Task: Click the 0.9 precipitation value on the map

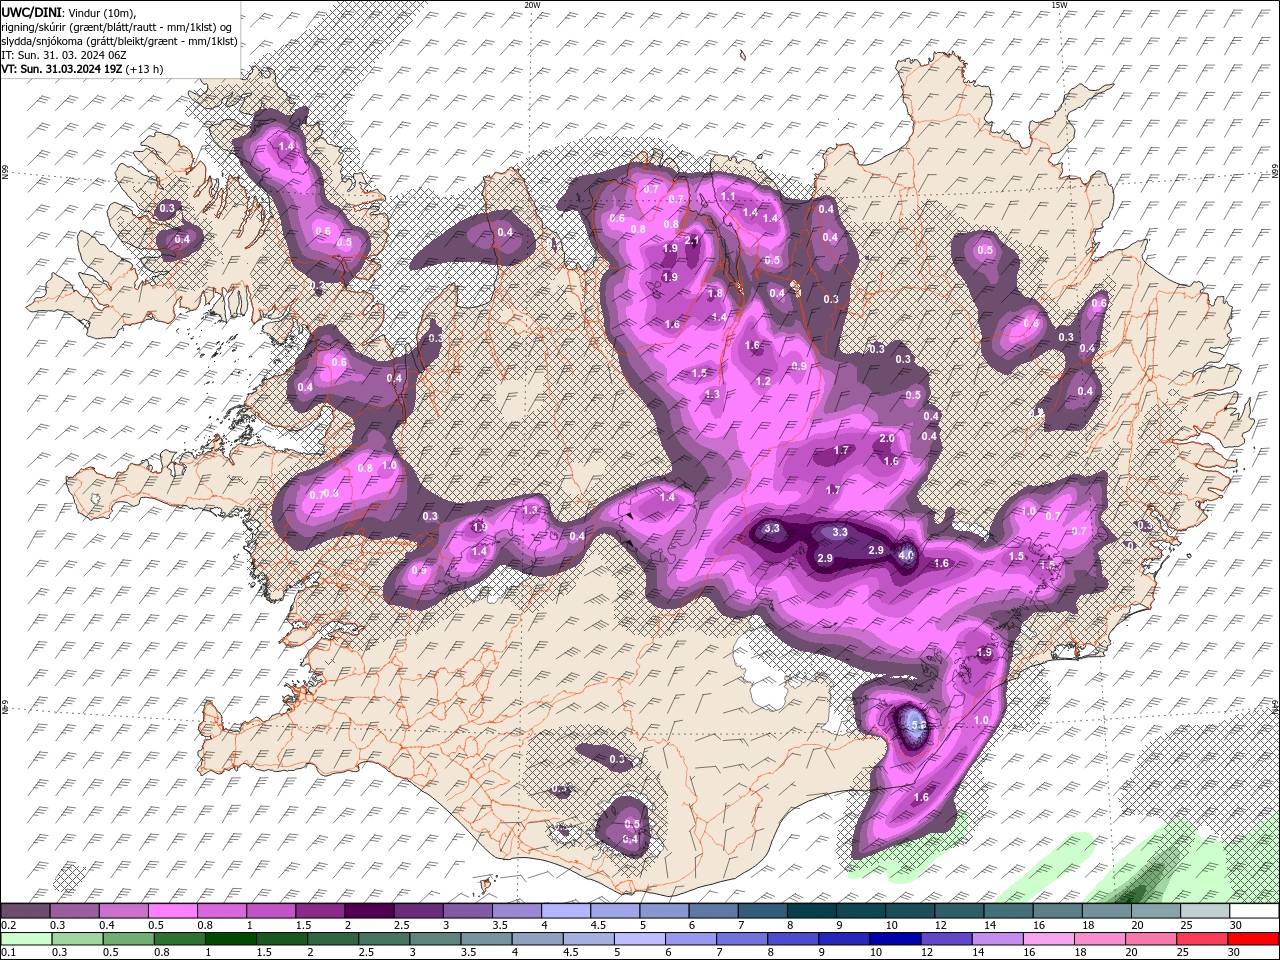Action: (799, 367)
